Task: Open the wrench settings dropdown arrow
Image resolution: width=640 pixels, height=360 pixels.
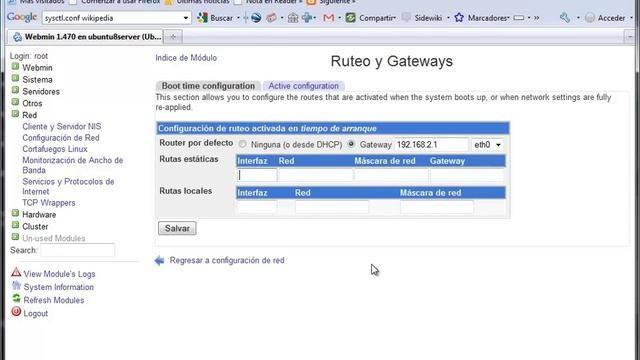Action: tap(578, 18)
